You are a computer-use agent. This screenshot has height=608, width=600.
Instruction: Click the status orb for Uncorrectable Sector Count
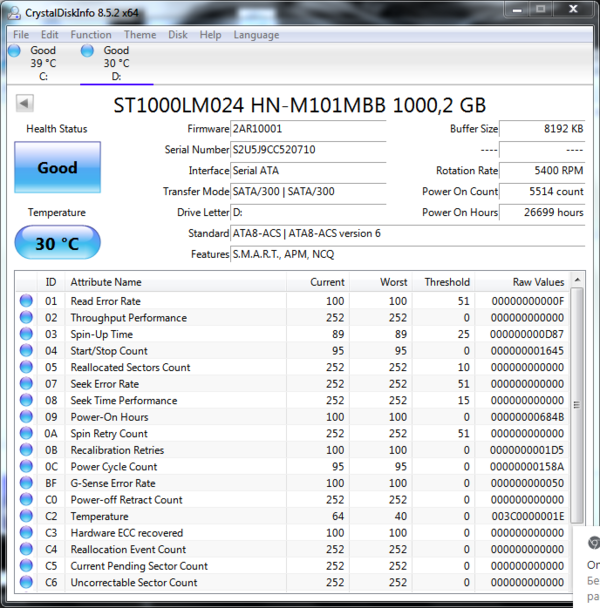point(26,582)
